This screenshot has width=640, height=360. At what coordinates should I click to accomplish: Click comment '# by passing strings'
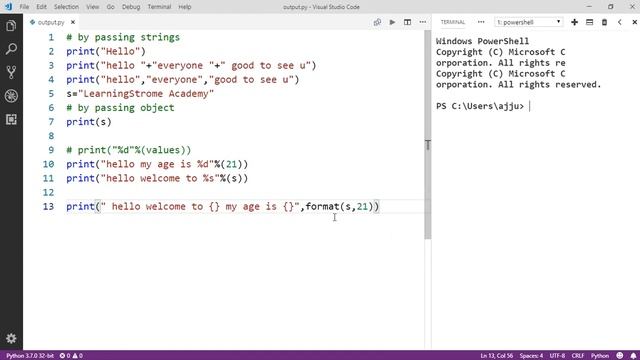click(x=123, y=38)
